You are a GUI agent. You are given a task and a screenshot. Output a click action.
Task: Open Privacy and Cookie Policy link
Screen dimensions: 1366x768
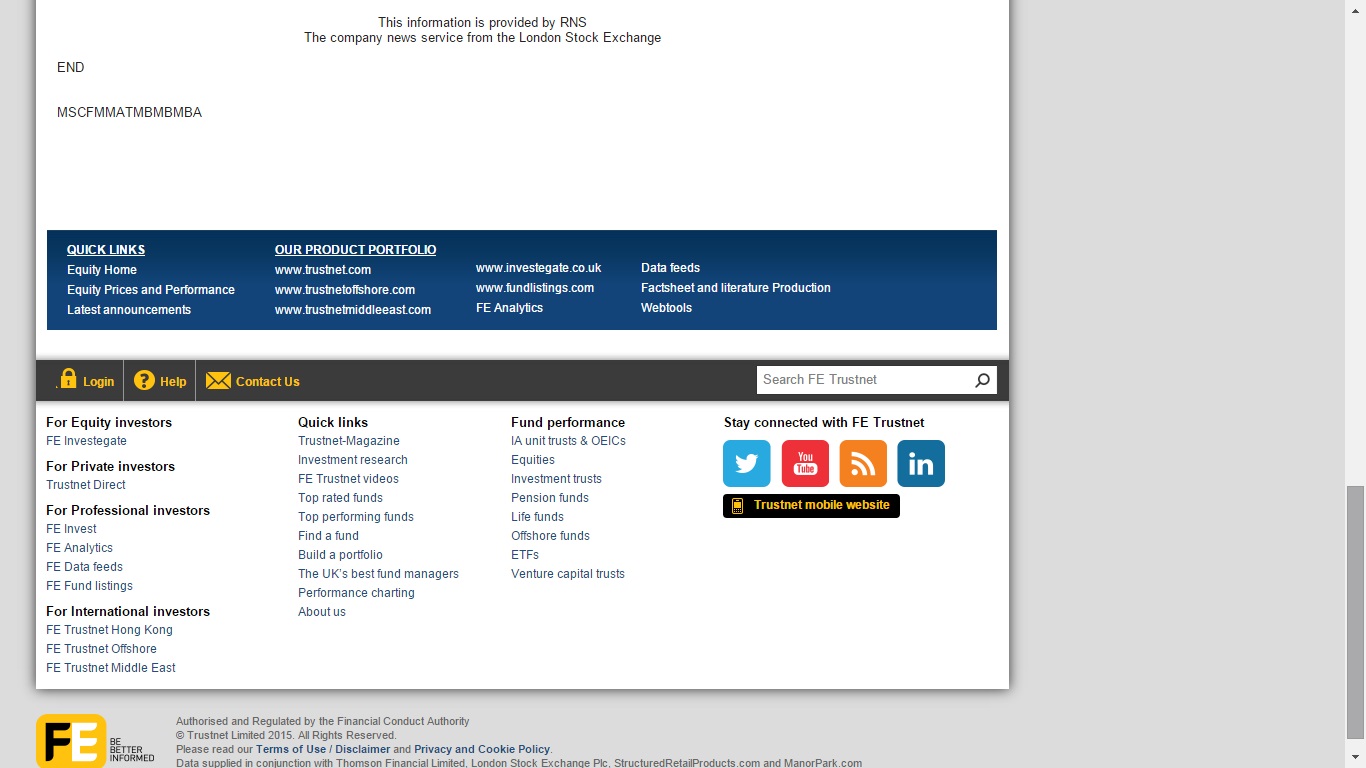482,749
